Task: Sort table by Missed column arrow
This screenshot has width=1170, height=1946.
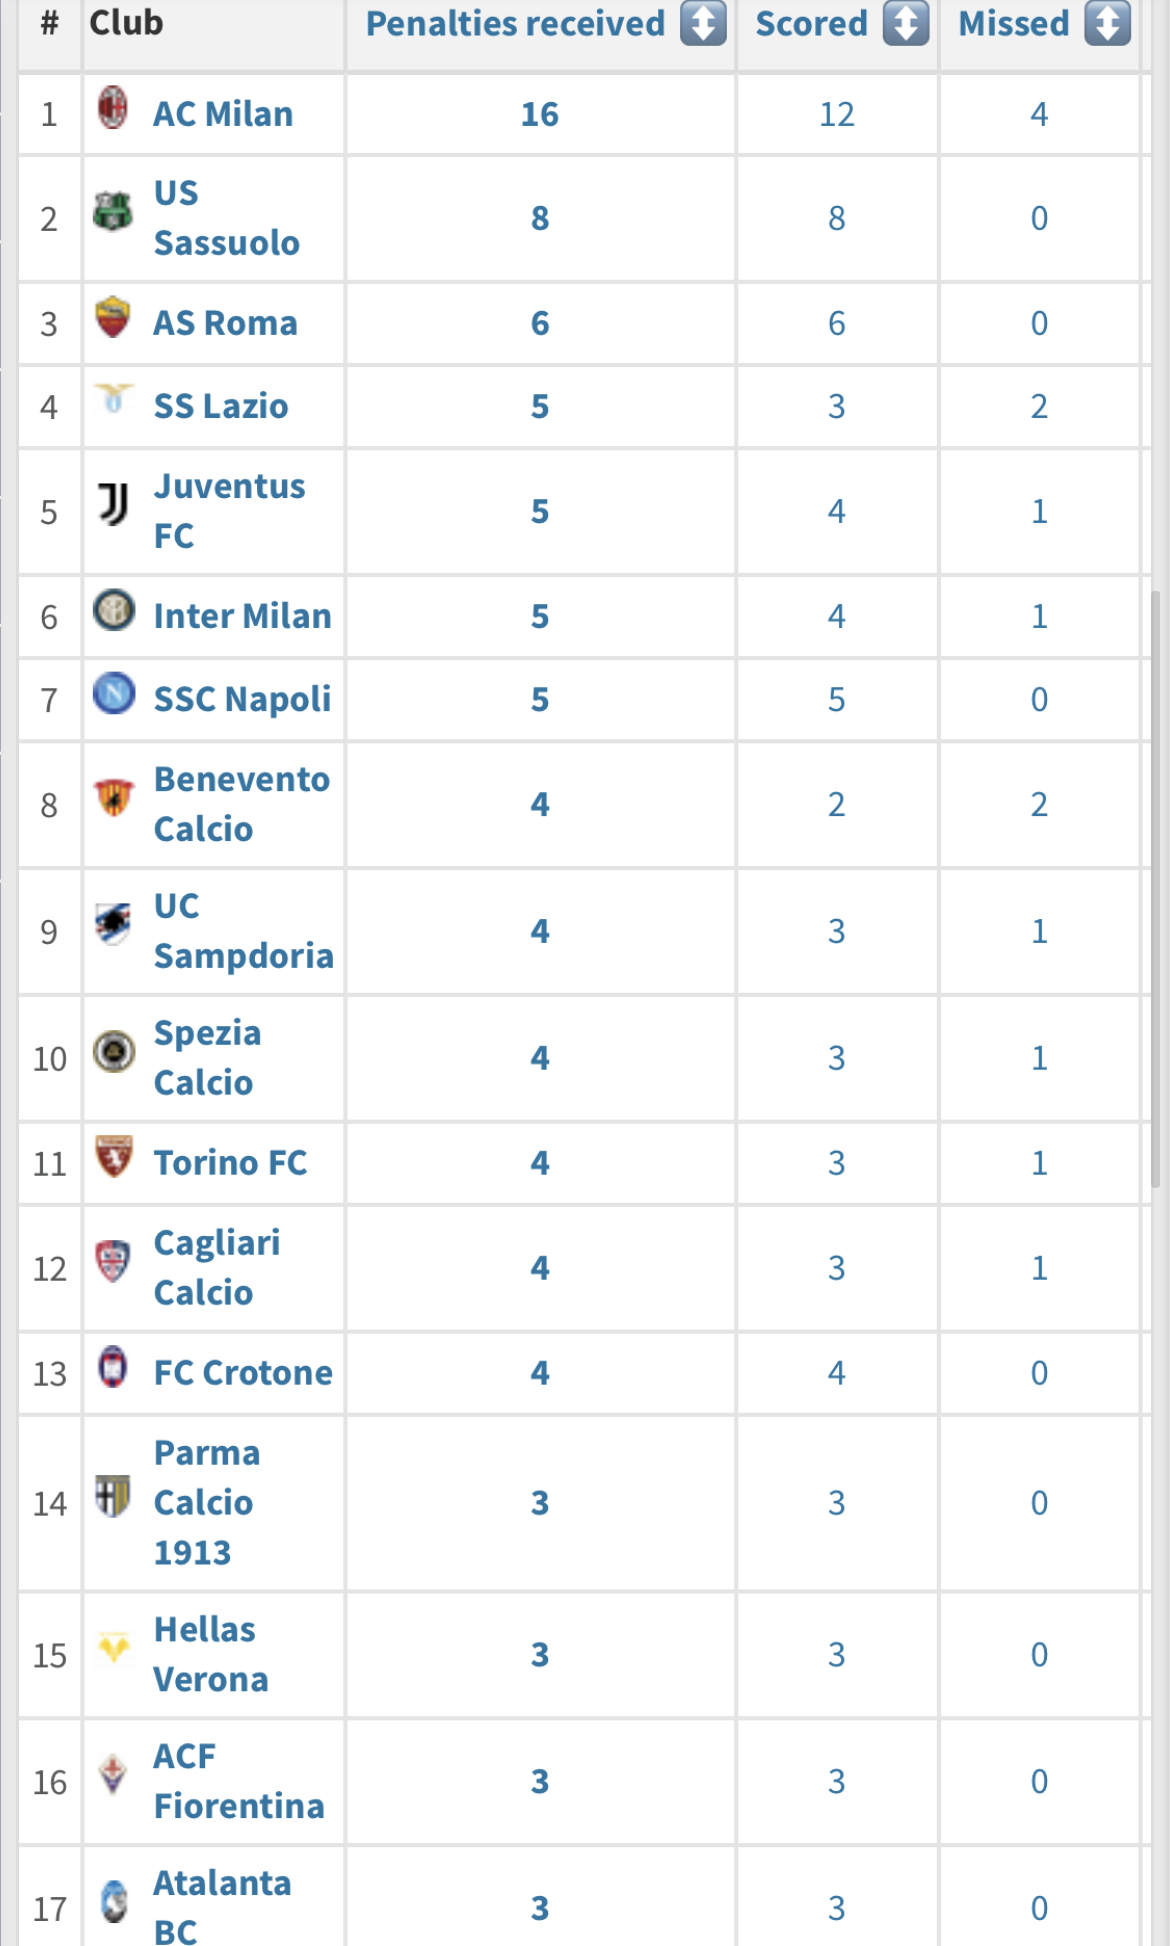Action: pos(1108,23)
